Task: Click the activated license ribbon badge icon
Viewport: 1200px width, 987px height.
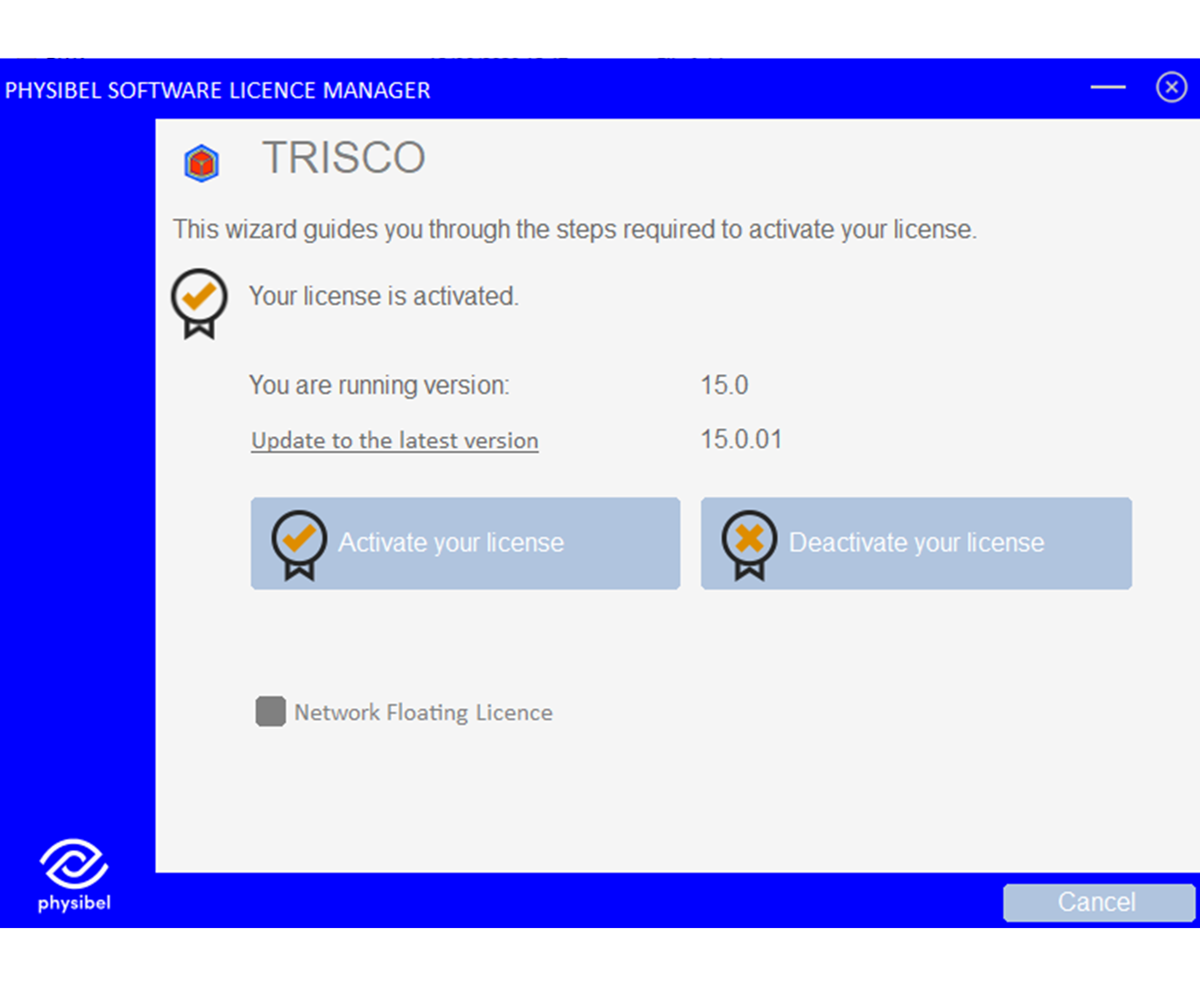Action: point(199,303)
